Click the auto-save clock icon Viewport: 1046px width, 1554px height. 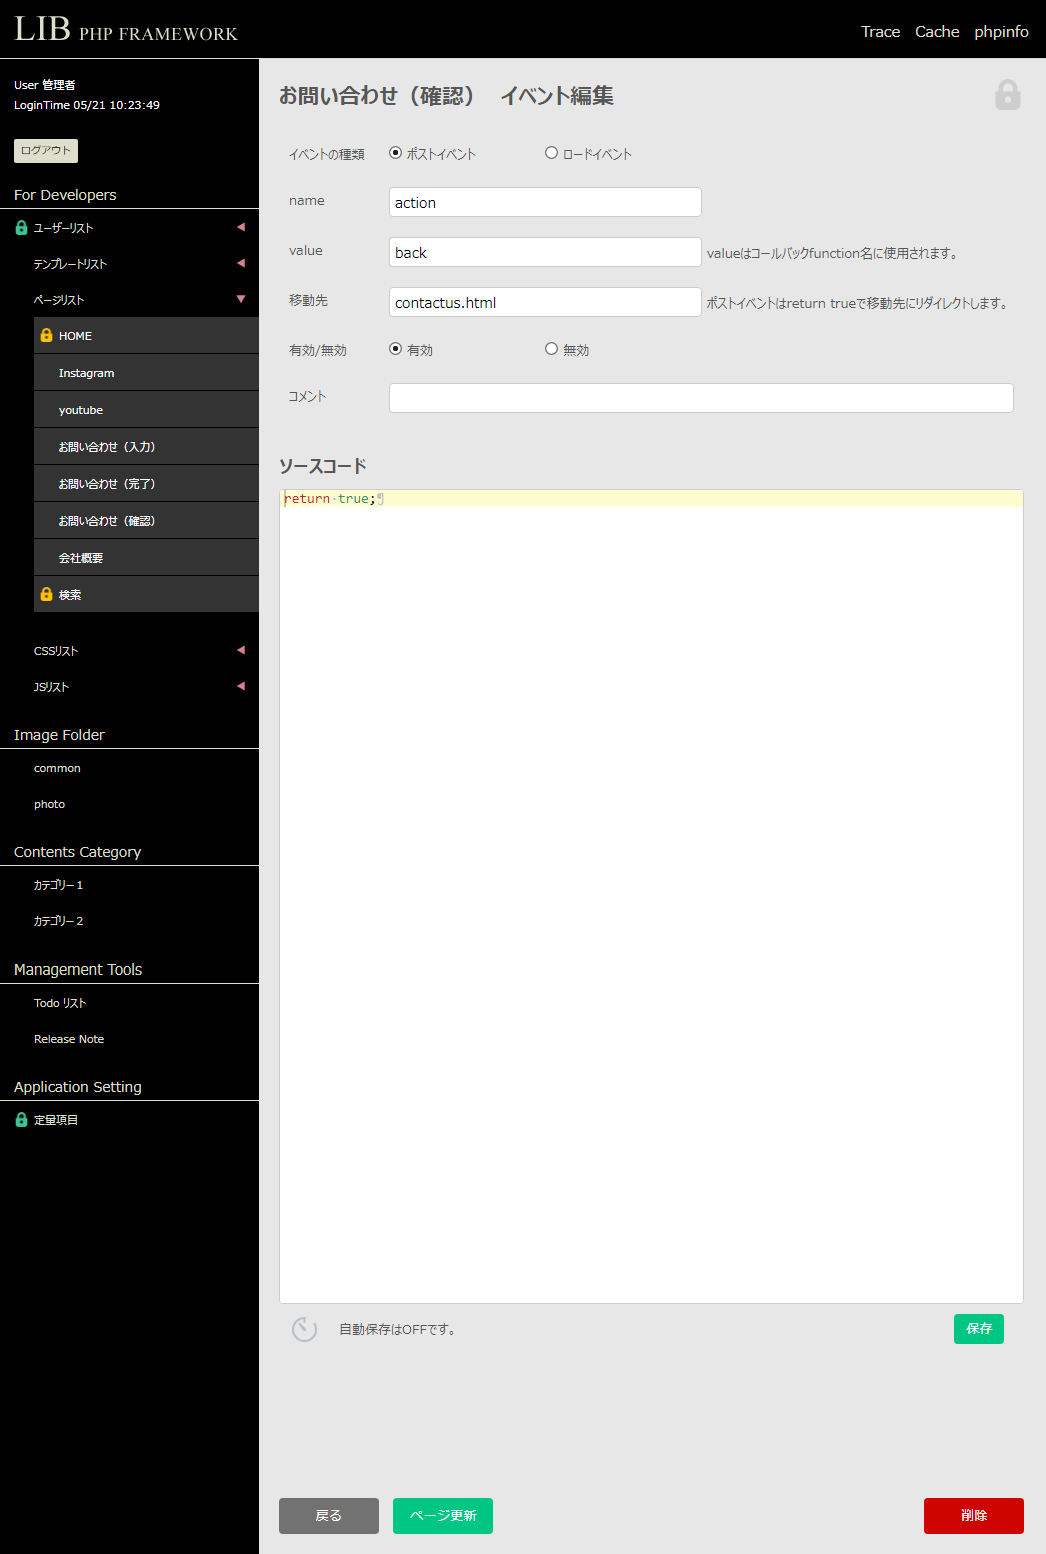point(304,1329)
